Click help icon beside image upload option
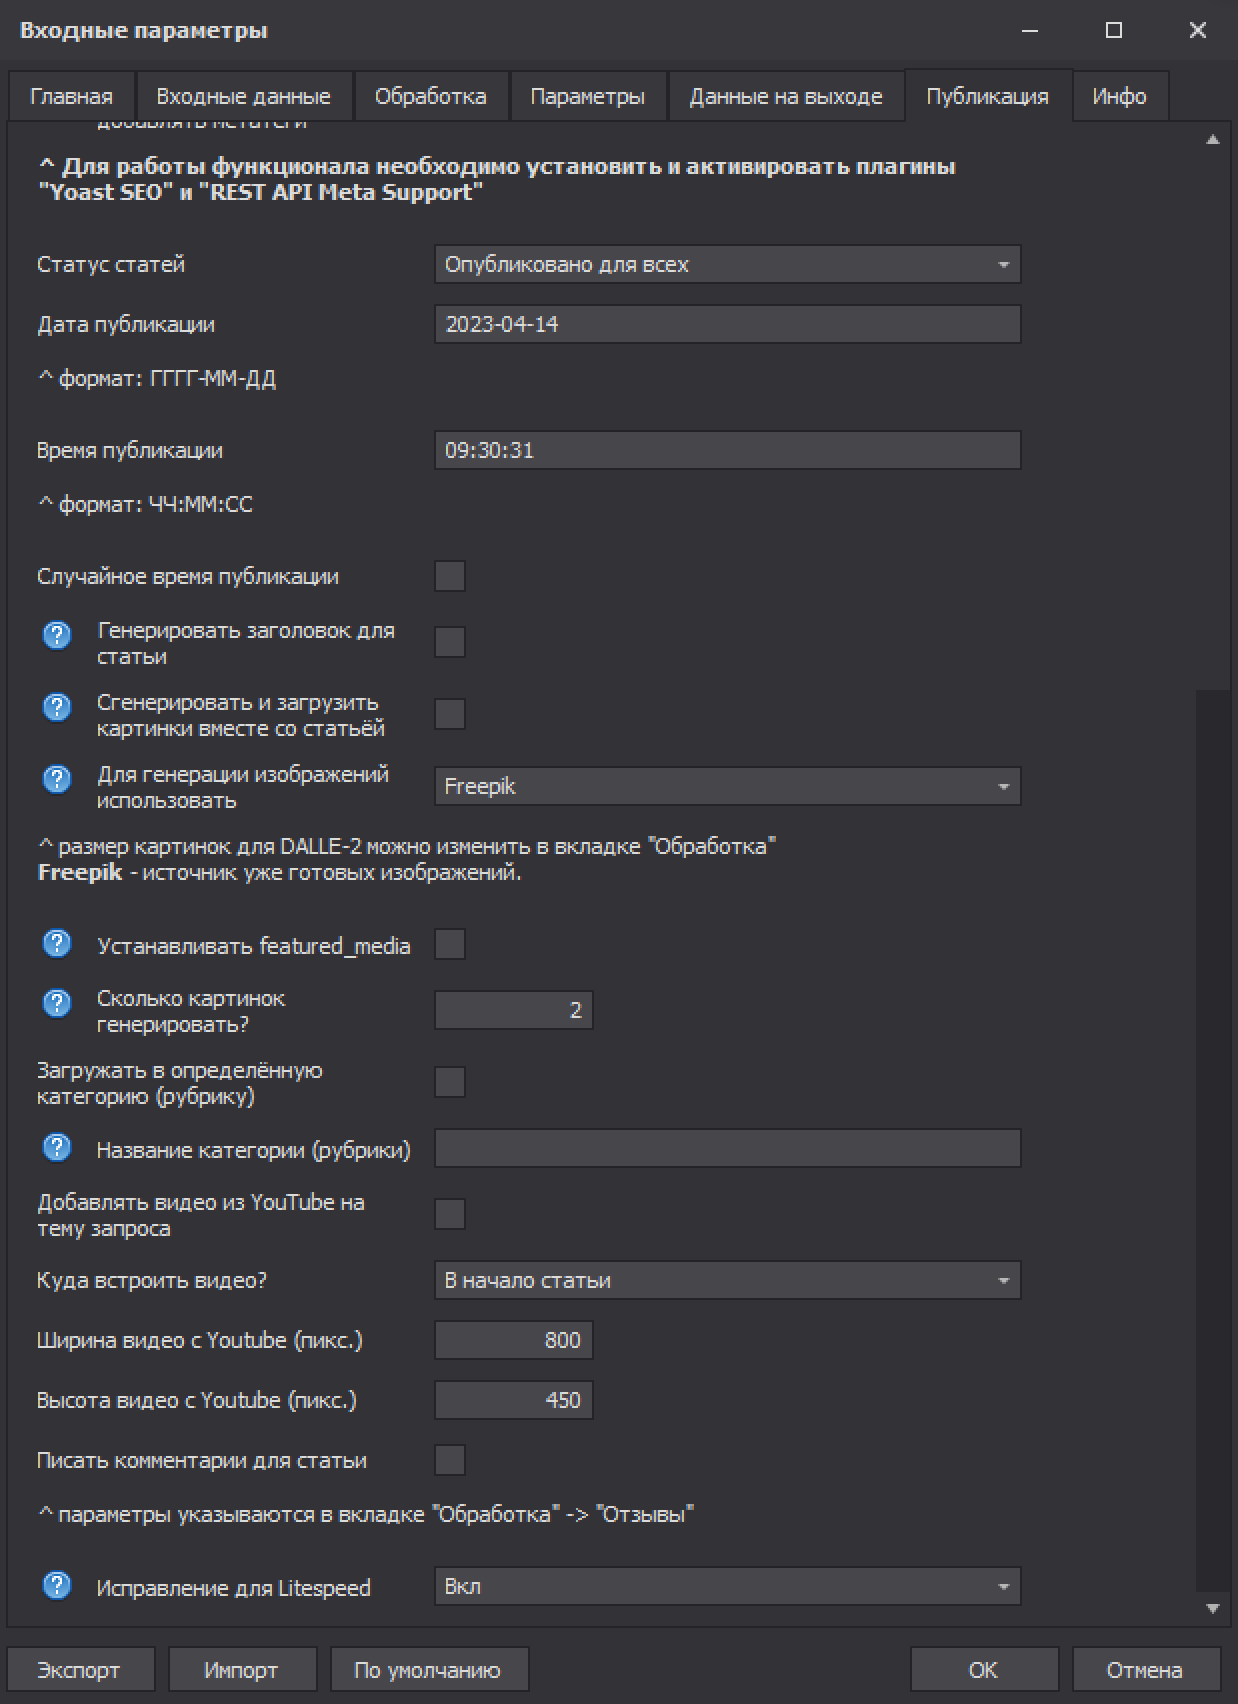 [57, 707]
